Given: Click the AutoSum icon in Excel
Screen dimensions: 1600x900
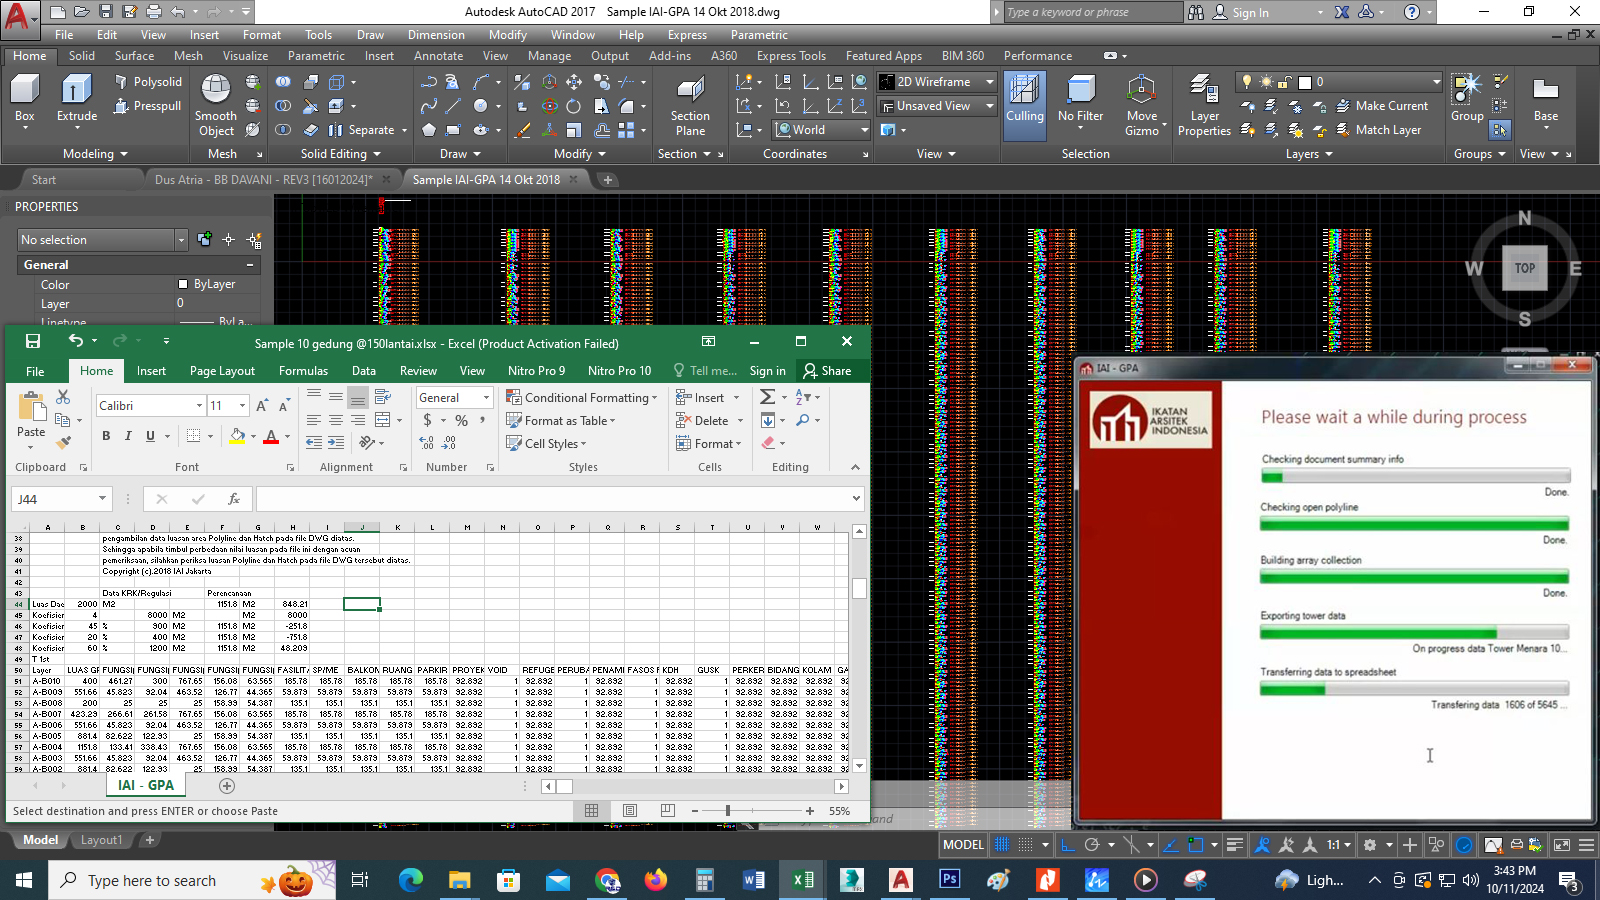Looking at the screenshot, I should pos(767,397).
